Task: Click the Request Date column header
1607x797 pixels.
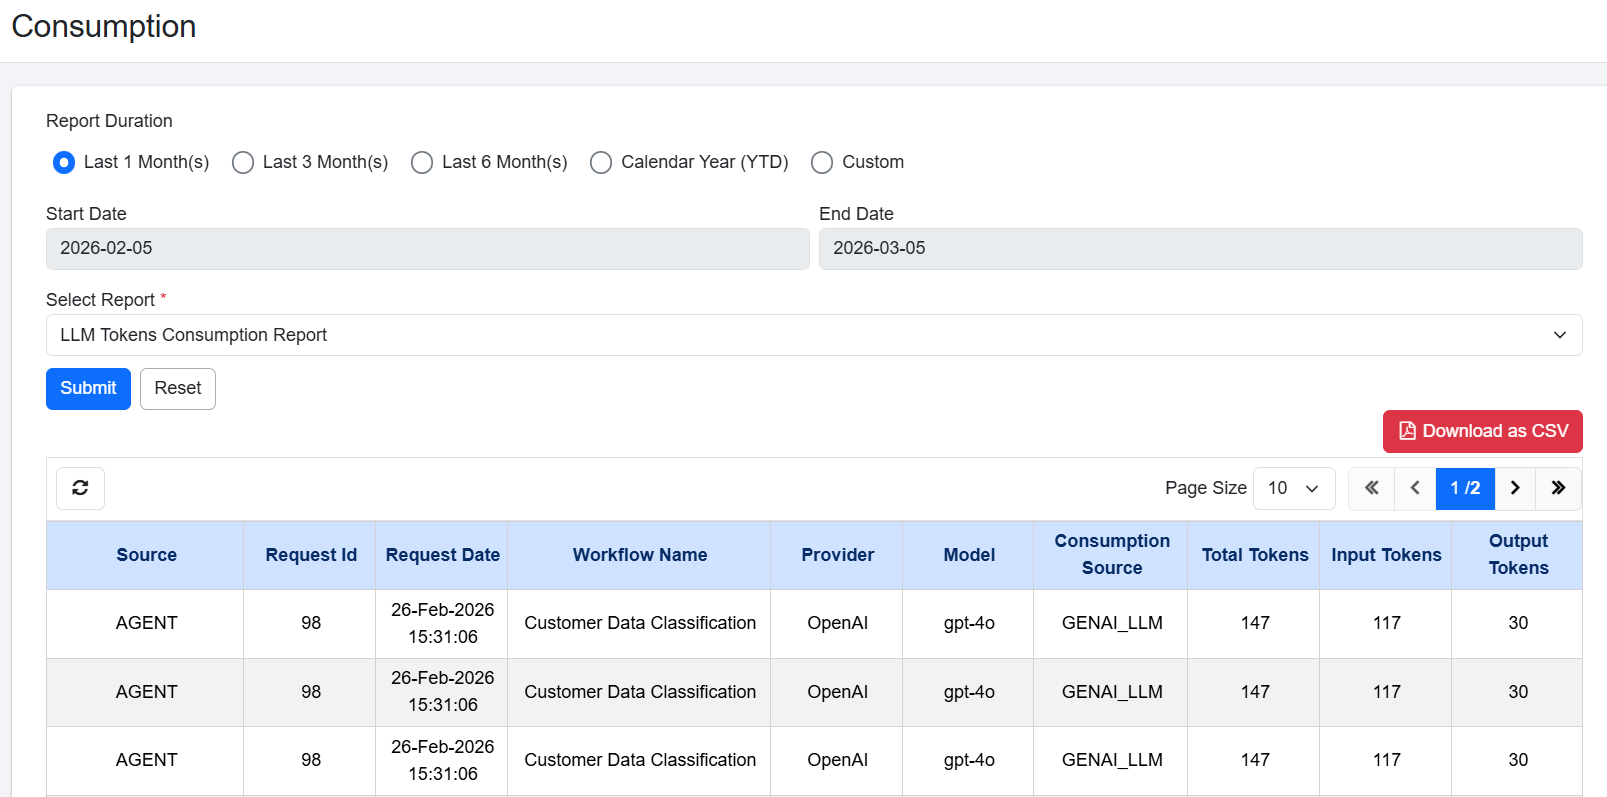Action: point(442,555)
